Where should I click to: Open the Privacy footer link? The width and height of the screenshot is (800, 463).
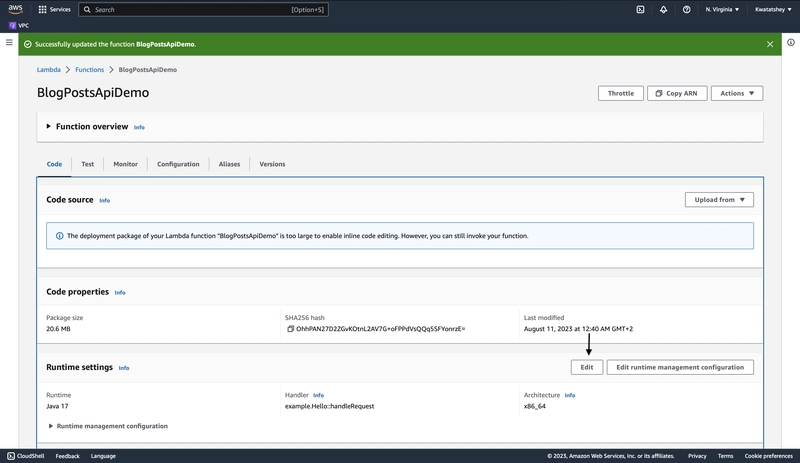tap(697, 456)
